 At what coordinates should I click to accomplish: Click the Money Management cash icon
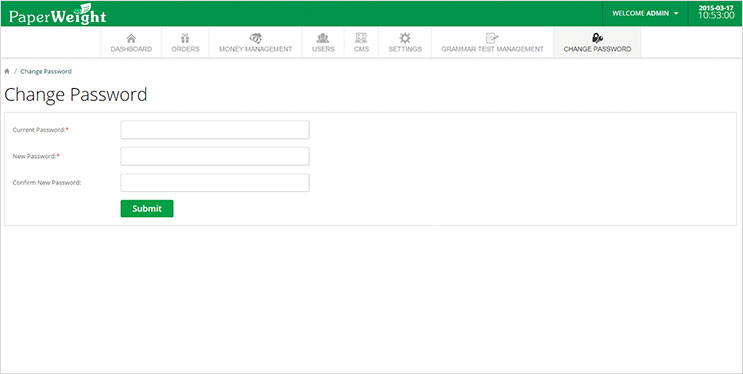pos(255,38)
